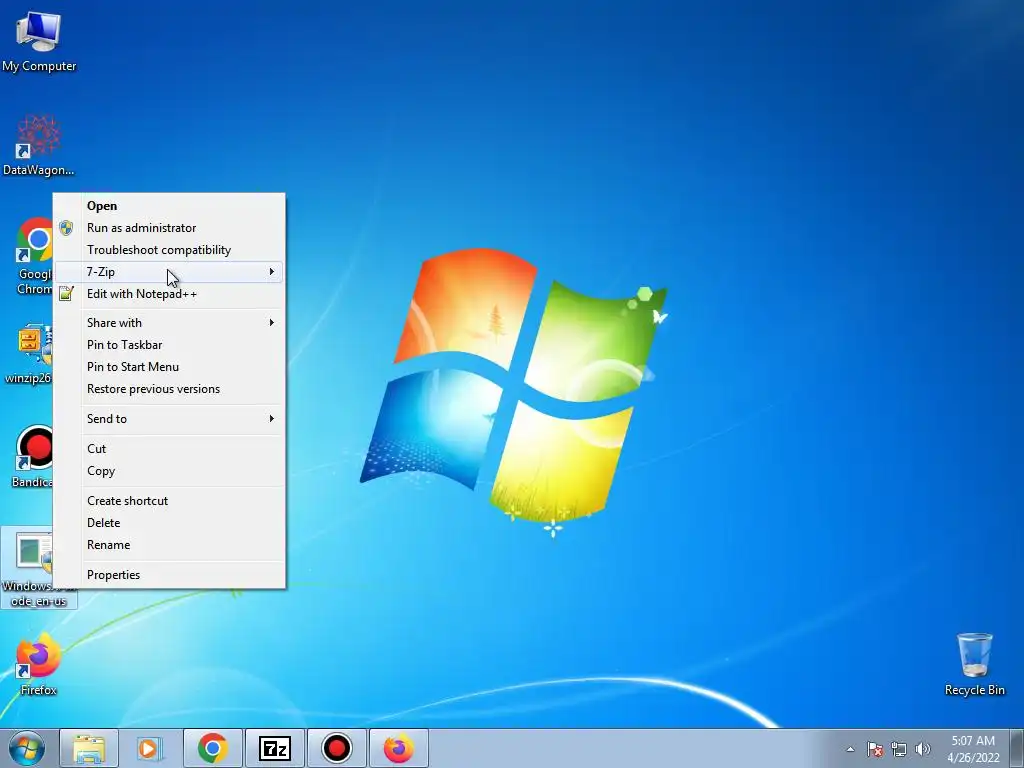The width and height of the screenshot is (1024, 768).
Task: Open Windows Explorer from the taskbar
Action: [89, 748]
